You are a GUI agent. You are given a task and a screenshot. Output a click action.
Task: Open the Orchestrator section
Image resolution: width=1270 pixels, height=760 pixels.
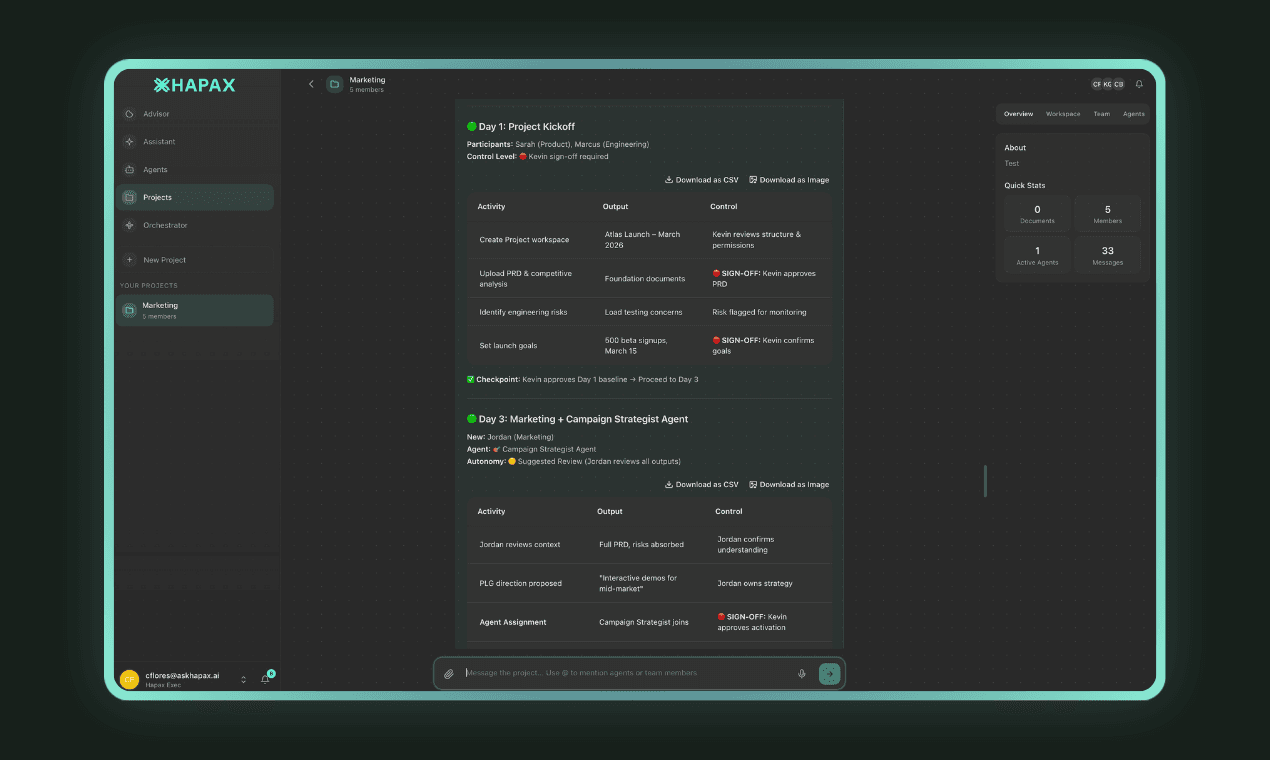[130, 225]
